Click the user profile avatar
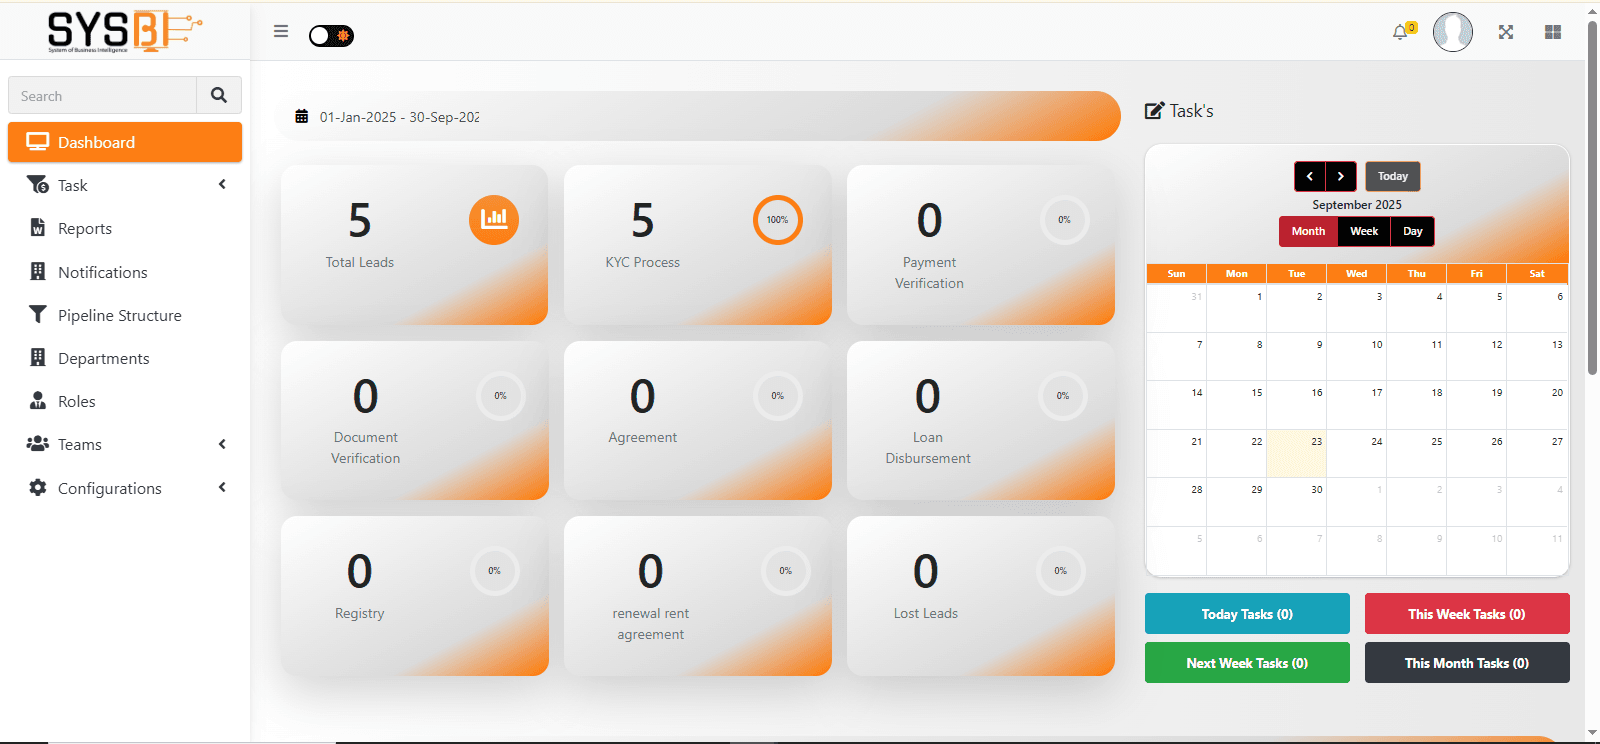The image size is (1600, 744). (1452, 32)
